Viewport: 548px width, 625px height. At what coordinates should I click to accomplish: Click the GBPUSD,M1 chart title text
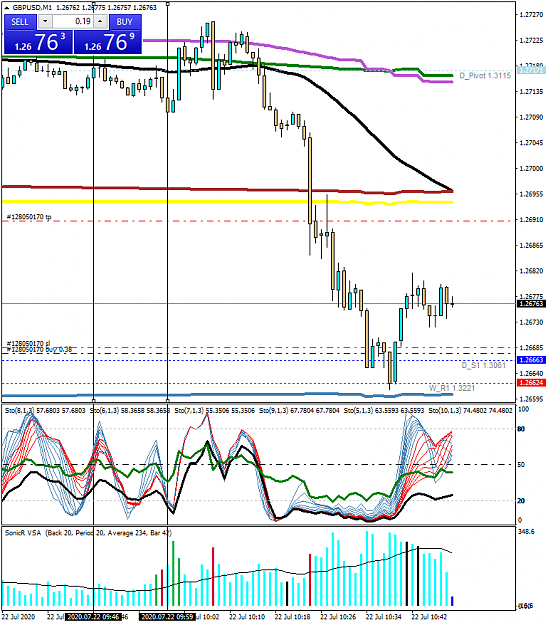pos(32,8)
